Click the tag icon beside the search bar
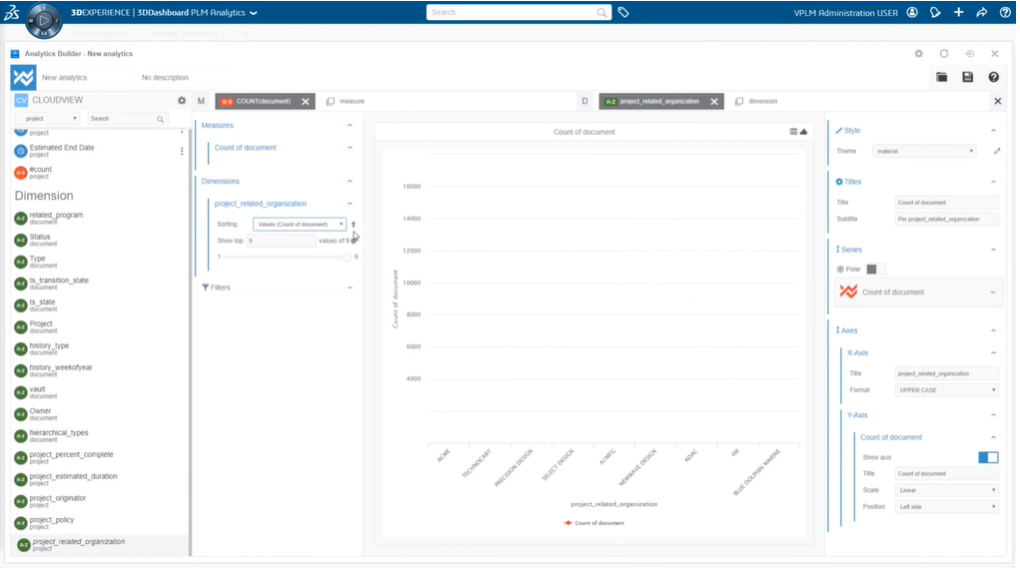 [624, 13]
